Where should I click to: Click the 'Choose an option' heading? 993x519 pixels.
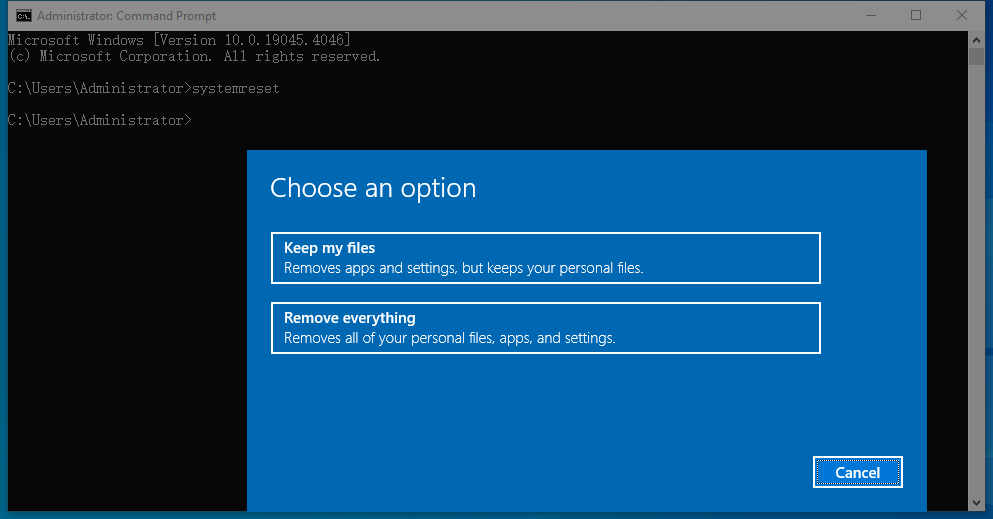373,188
